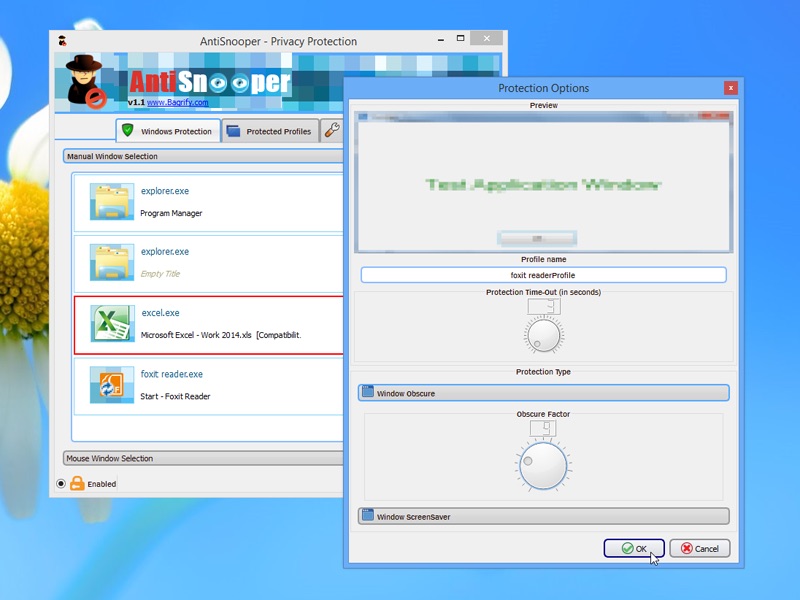The height and width of the screenshot is (600, 800).
Task: Select the explorer.exe Empty Title folder icon
Action: (112, 263)
